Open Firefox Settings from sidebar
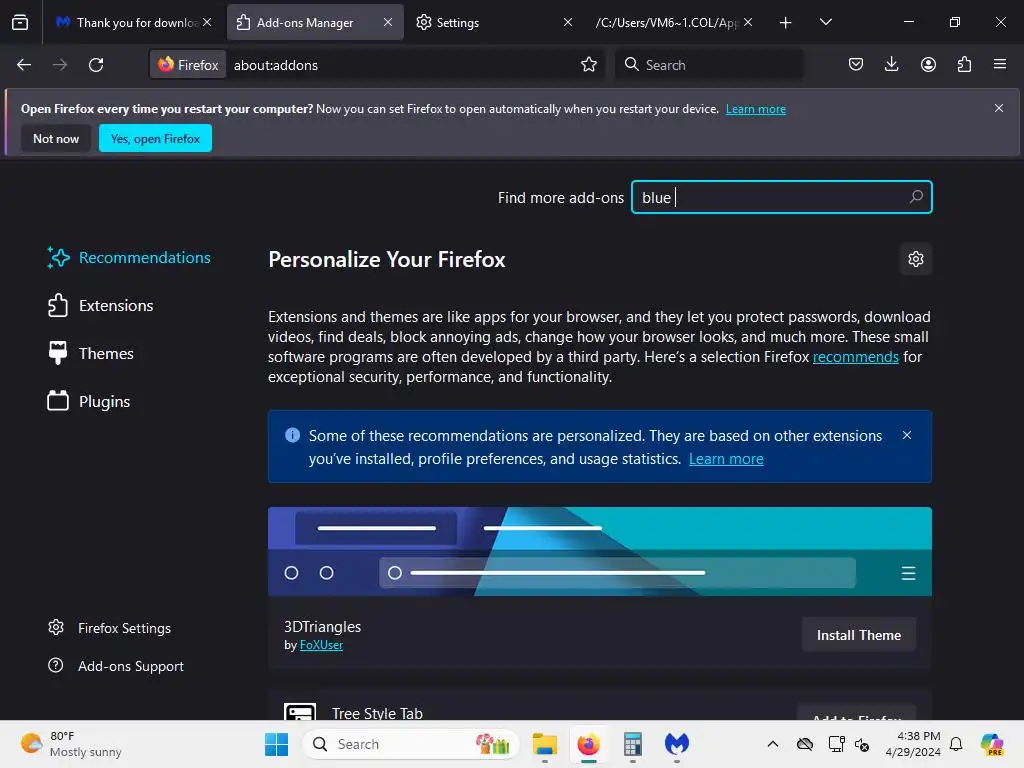 (109, 628)
